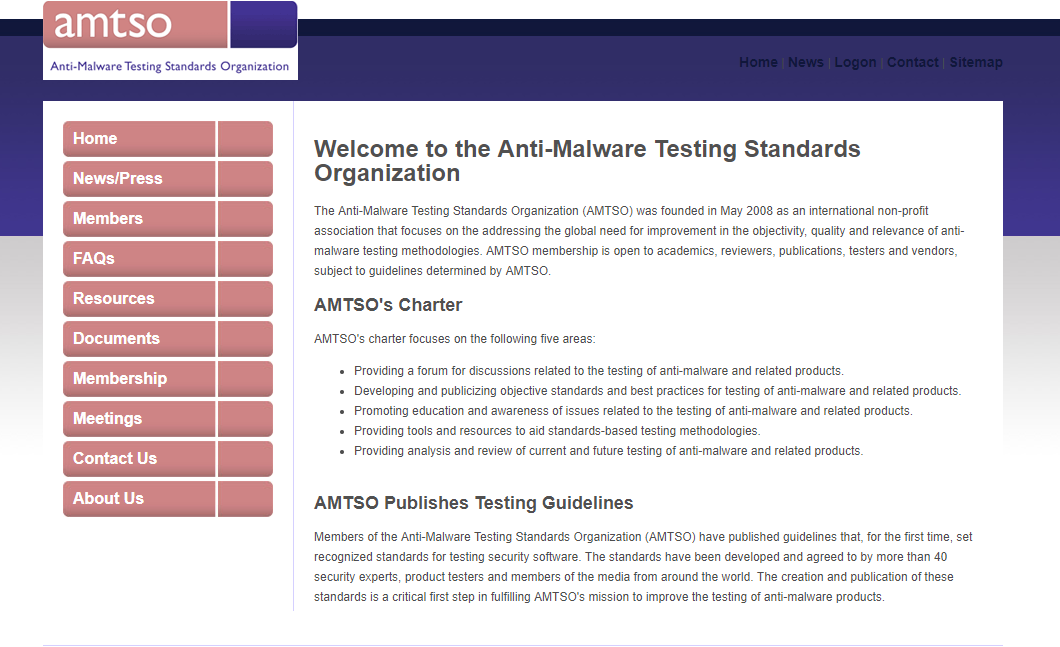The width and height of the screenshot is (1060, 647).
Task: Open the Contact link in the top navigation
Action: (x=913, y=62)
